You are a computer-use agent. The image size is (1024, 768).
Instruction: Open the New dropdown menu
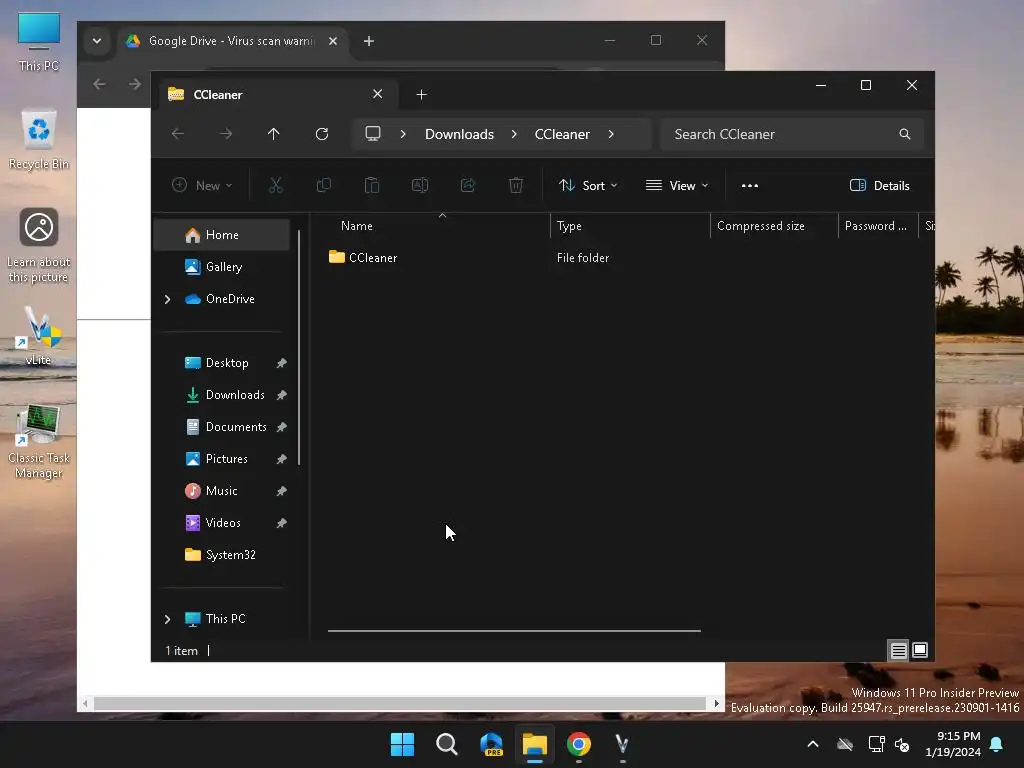[202, 185]
